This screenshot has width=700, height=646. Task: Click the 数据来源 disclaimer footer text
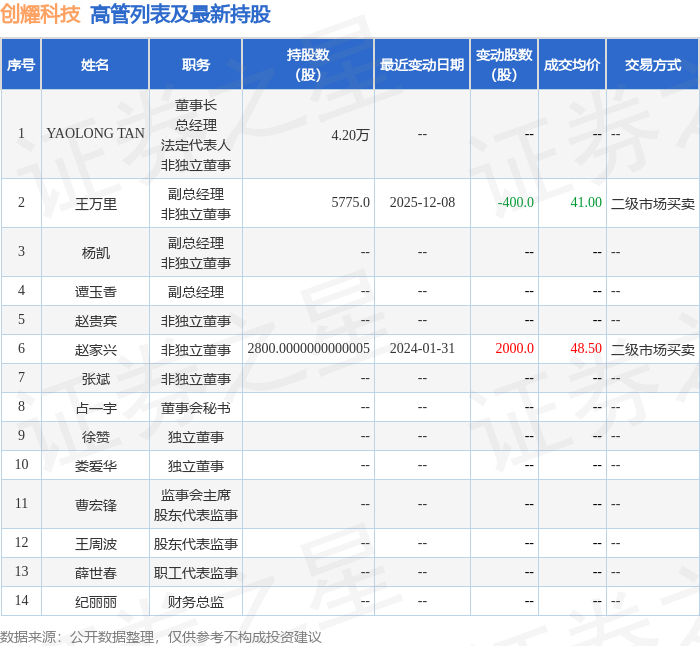pyautogui.click(x=161, y=637)
